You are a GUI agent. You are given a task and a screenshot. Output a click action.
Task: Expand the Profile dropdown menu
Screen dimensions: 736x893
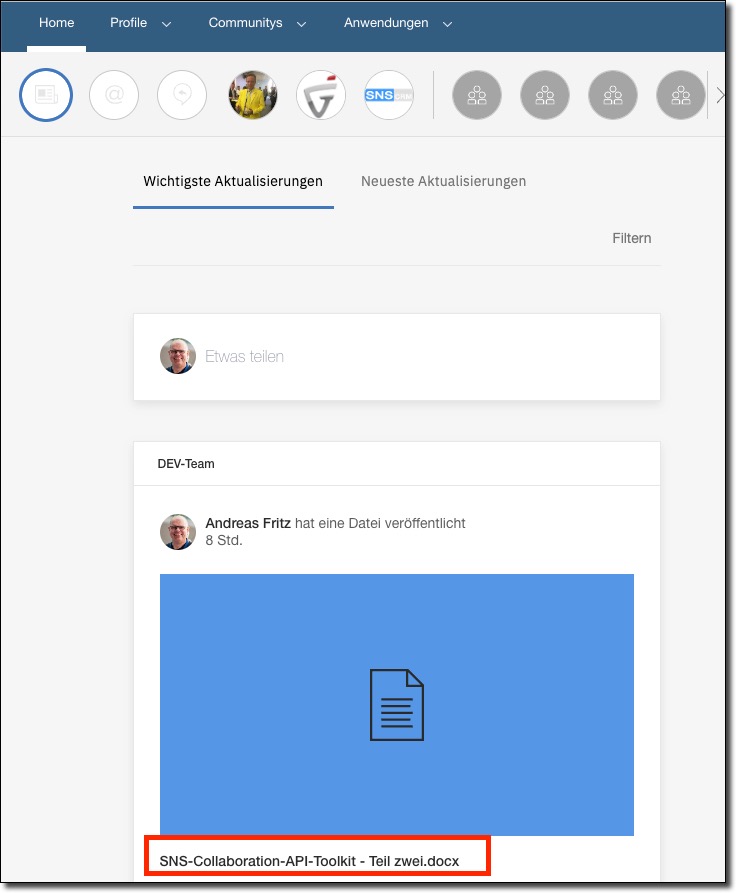click(140, 23)
